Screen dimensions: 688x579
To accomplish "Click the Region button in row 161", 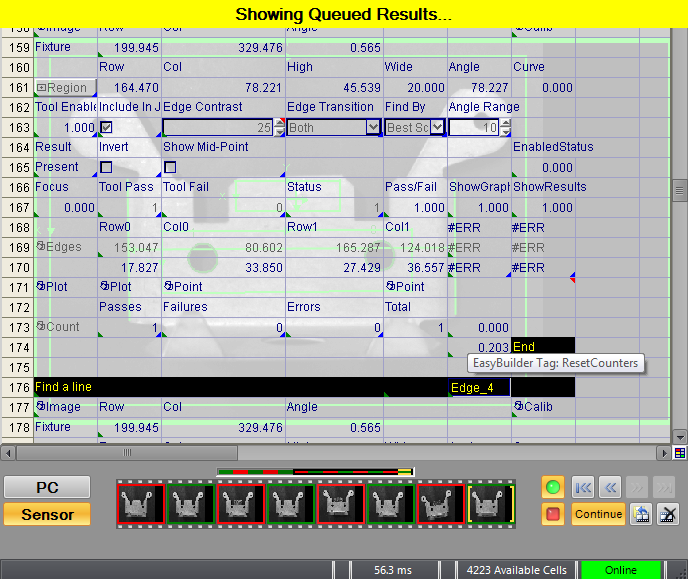I will tap(63, 87).
